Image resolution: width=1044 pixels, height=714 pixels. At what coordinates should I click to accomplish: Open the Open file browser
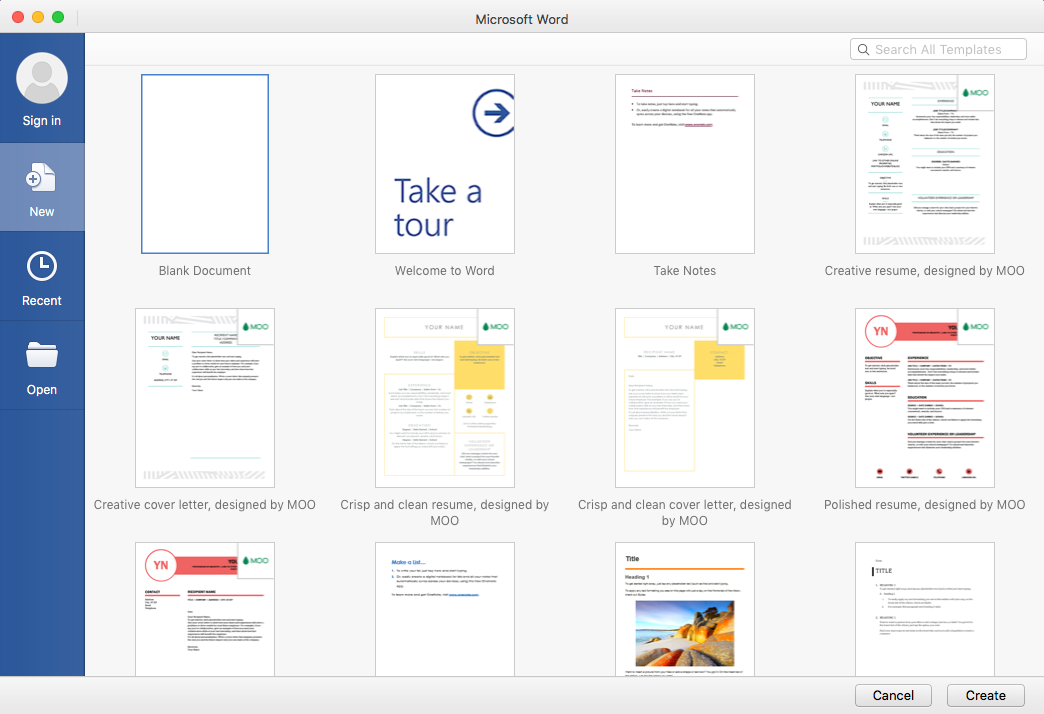click(41, 365)
